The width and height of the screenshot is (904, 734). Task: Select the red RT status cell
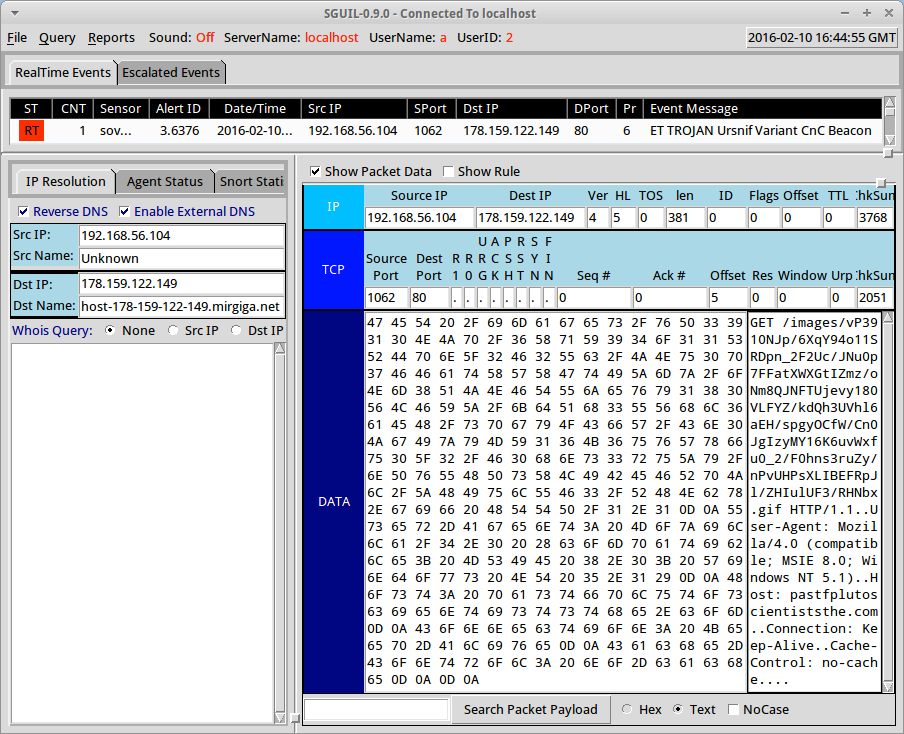coord(32,131)
